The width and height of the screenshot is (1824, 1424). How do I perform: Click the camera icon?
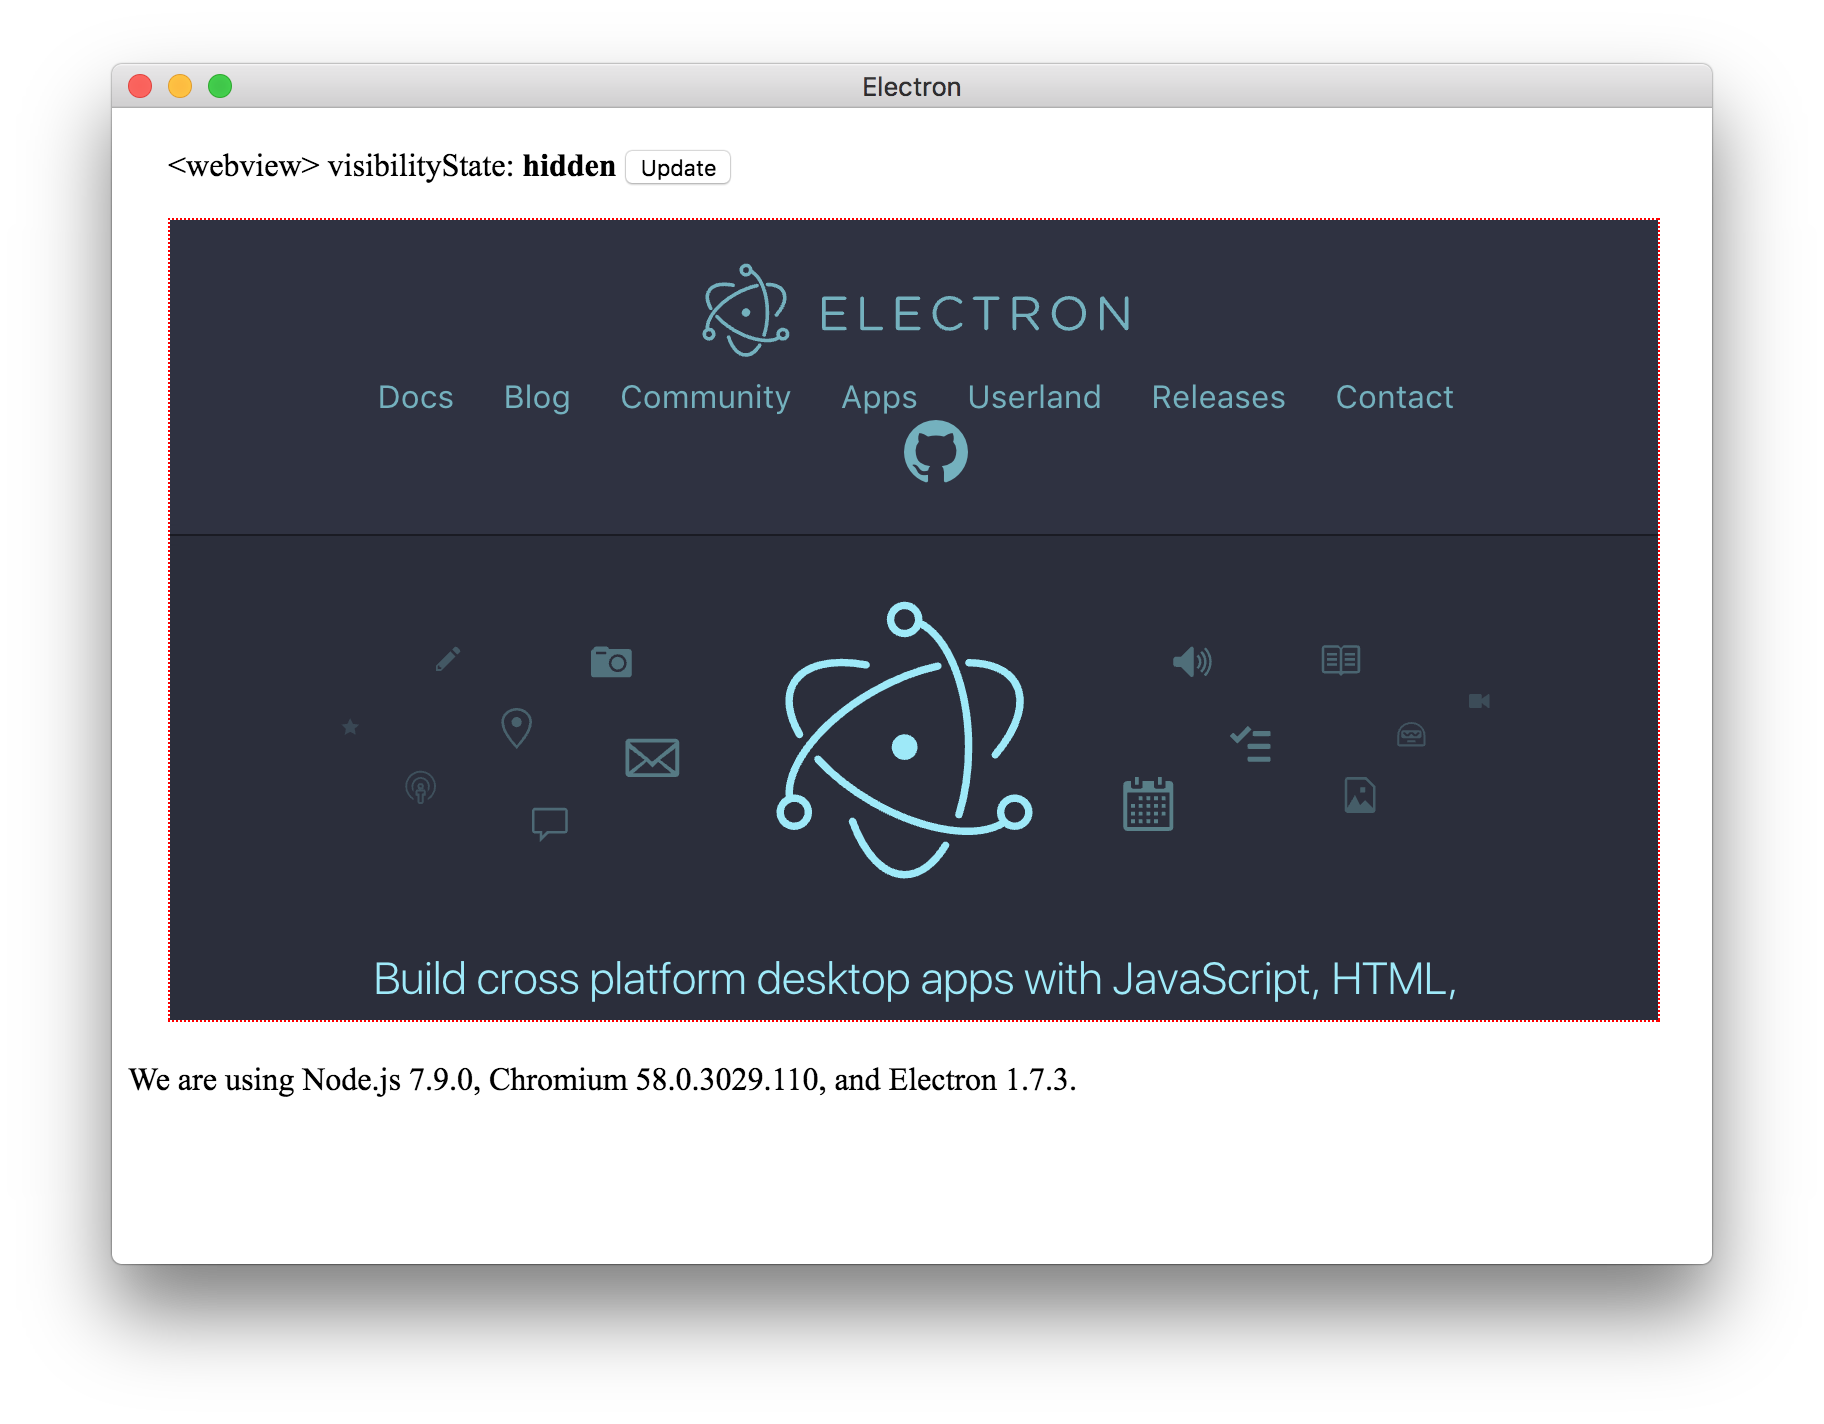point(611,661)
